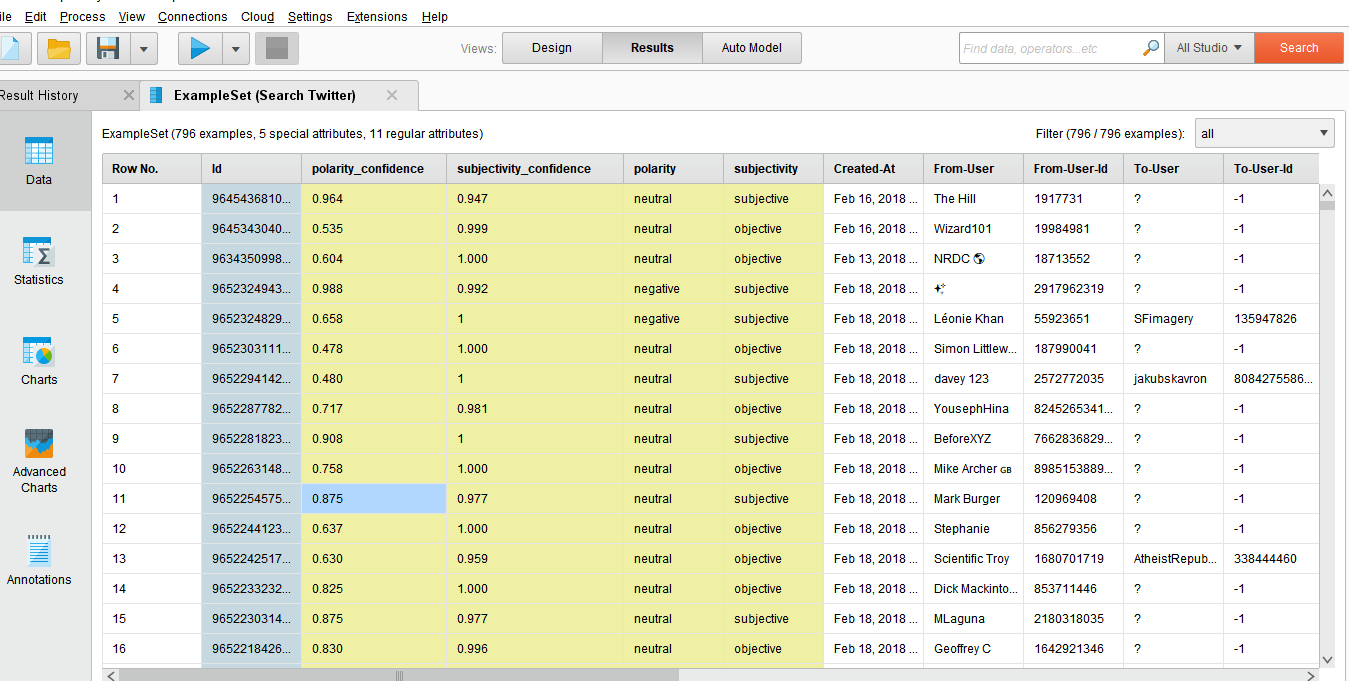Open Advanced Charts in the sidebar
This screenshot has width=1349, height=681.
click(39, 461)
